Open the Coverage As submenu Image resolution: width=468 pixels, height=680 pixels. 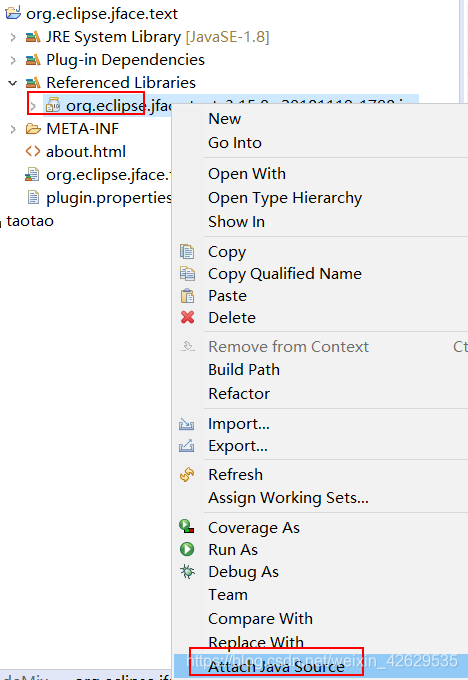(x=254, y=528)
